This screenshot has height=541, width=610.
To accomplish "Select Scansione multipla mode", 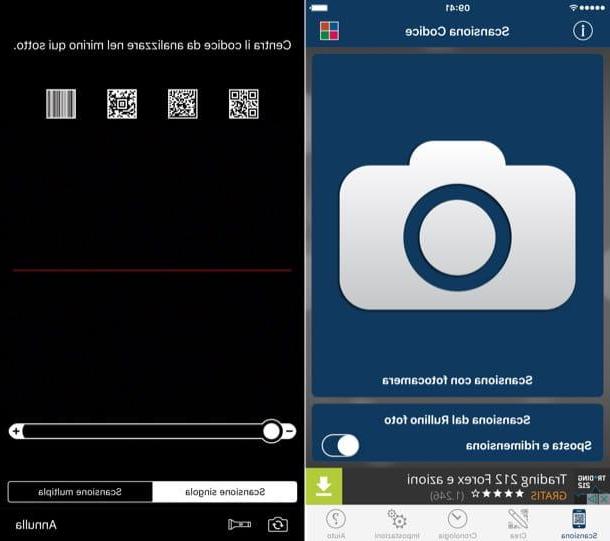I will pos(80,492).
